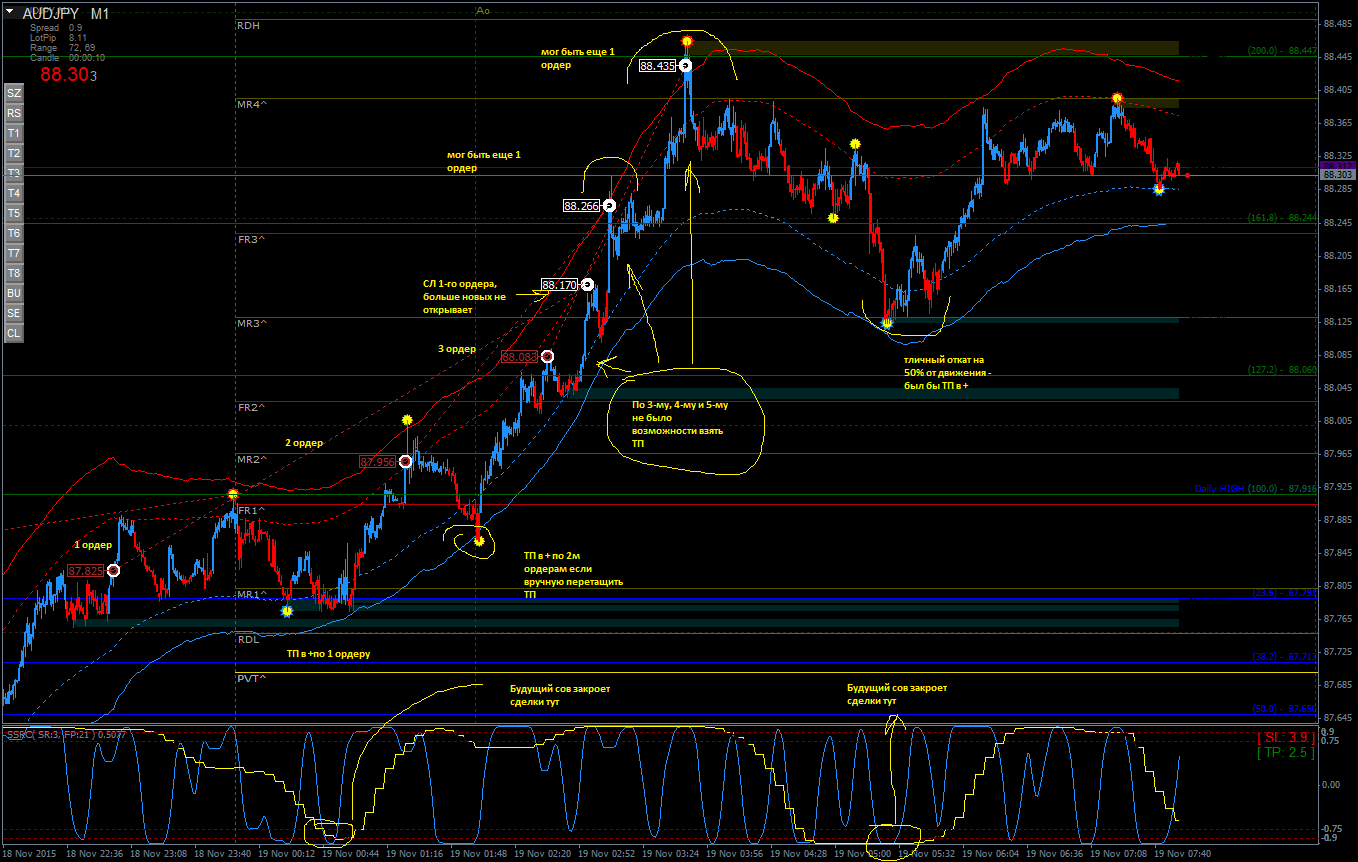Open the chart dropdown arrow beside AUDJPY

coord(9,12)
